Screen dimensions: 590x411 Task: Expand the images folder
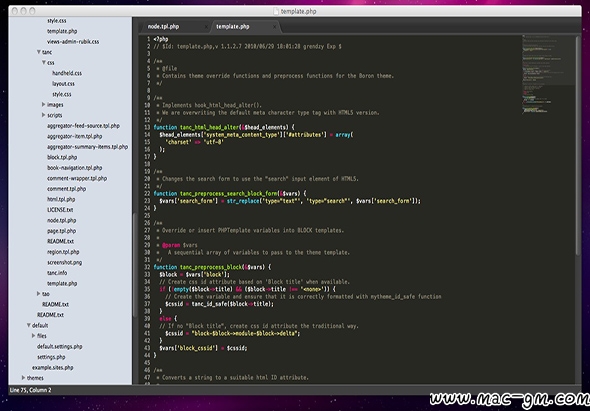(44, 104)
